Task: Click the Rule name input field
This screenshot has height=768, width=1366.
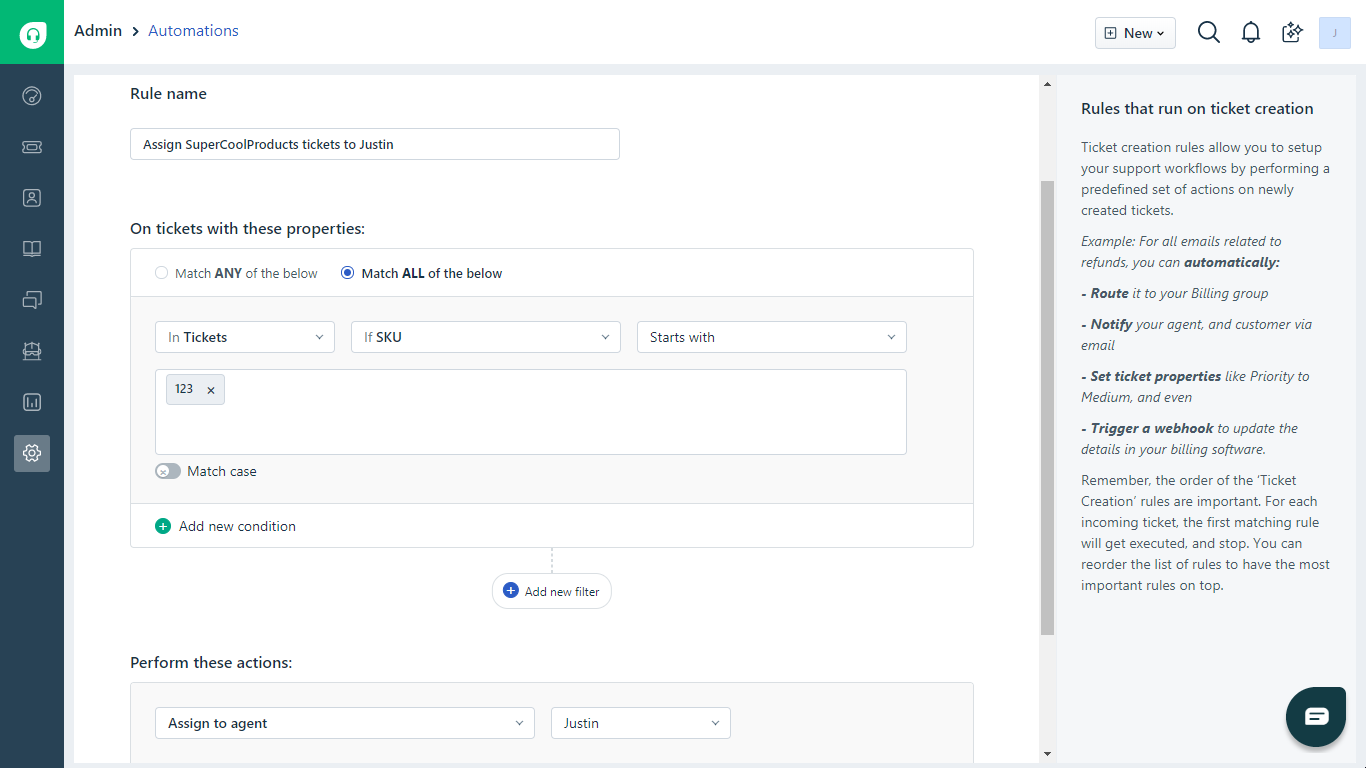Action: pyautogui.click(x=375, y=144)
